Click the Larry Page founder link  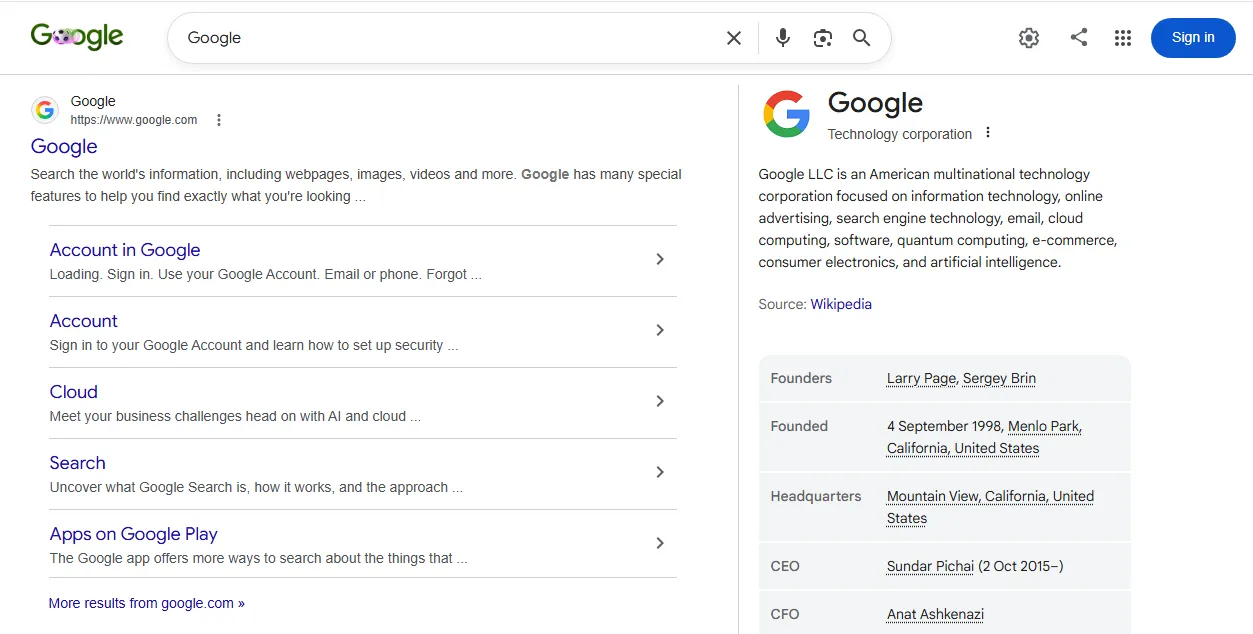click(x=921, y=378)
